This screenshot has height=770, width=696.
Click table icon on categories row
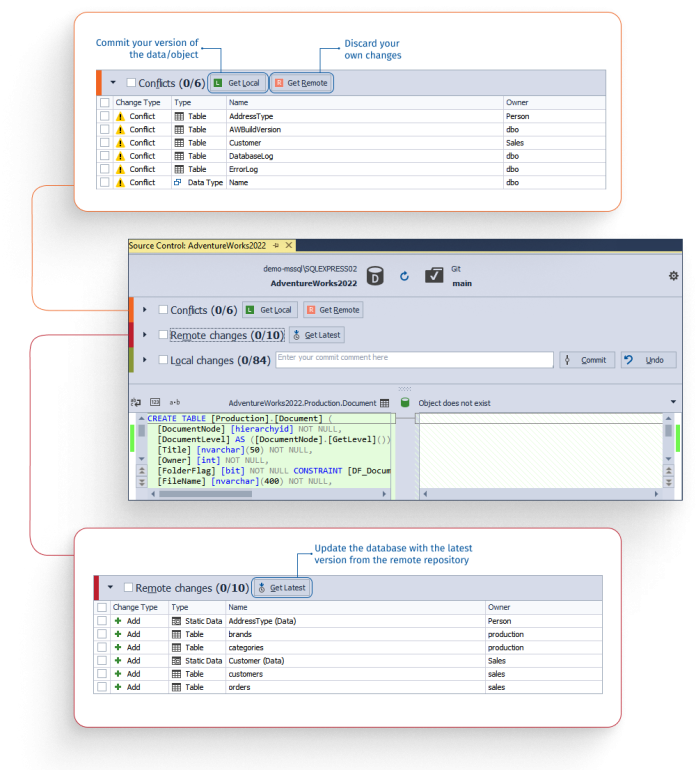coord(176,648)
